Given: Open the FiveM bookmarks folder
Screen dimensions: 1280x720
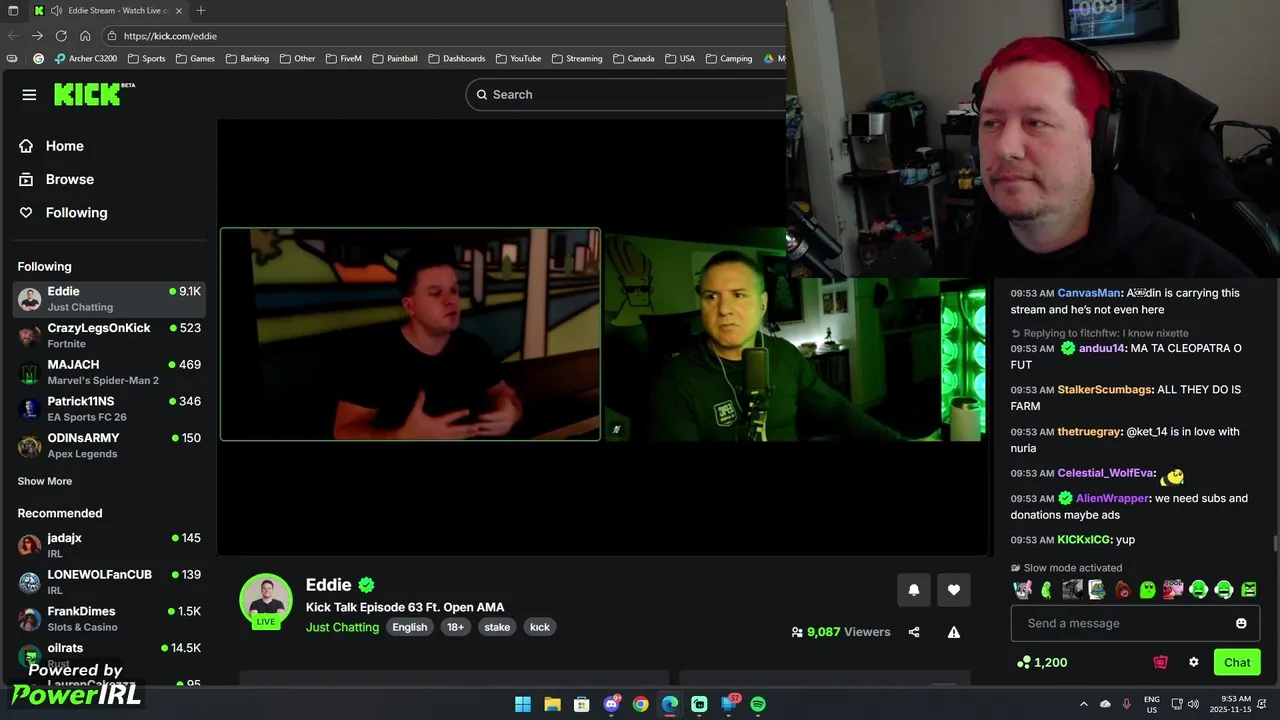Looking at the screenshot, I should coord(343,59).
